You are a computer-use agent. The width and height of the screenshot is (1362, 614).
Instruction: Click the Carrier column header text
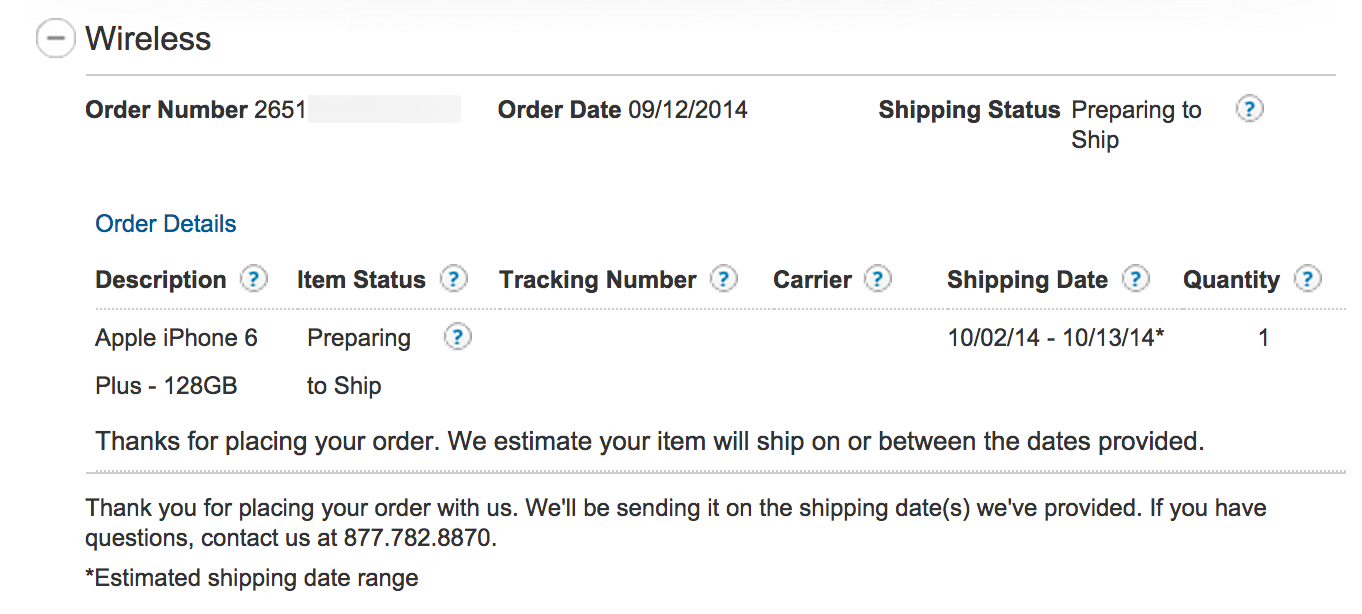tap(812, 280)
